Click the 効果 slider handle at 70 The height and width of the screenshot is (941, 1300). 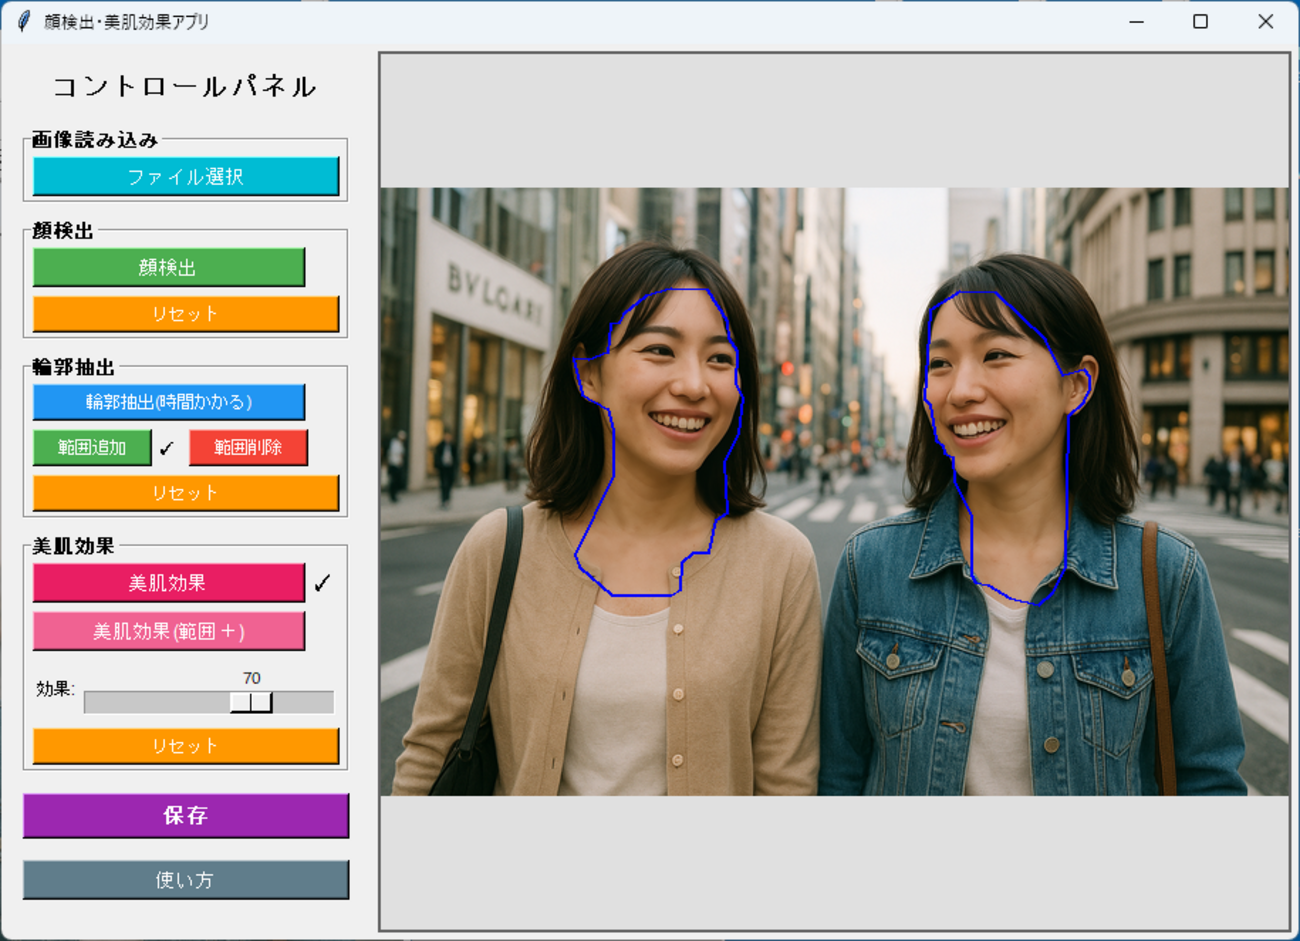click(x=251, y=702)
